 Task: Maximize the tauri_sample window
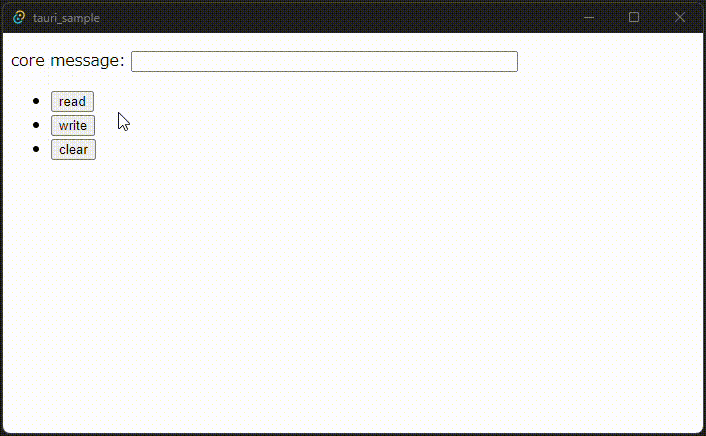(634, 18)
